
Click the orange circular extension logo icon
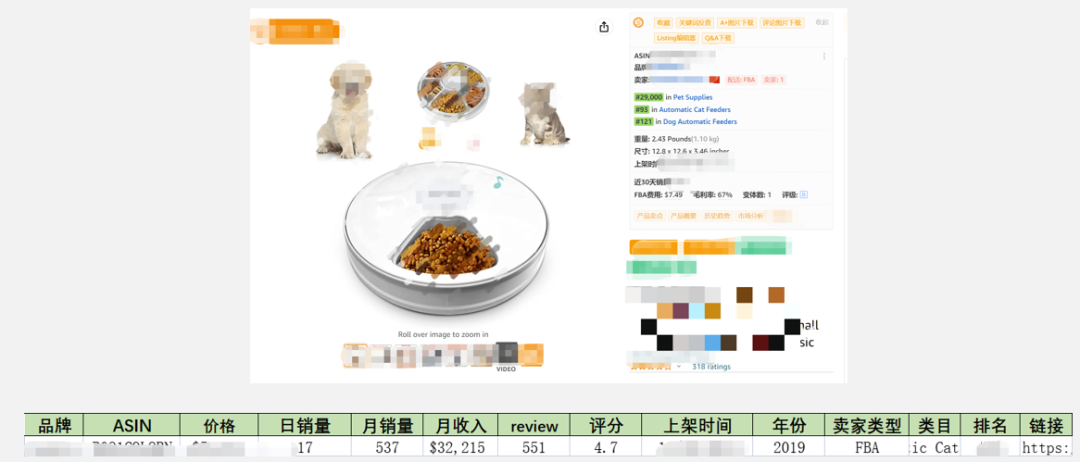(x=638, y=23)
